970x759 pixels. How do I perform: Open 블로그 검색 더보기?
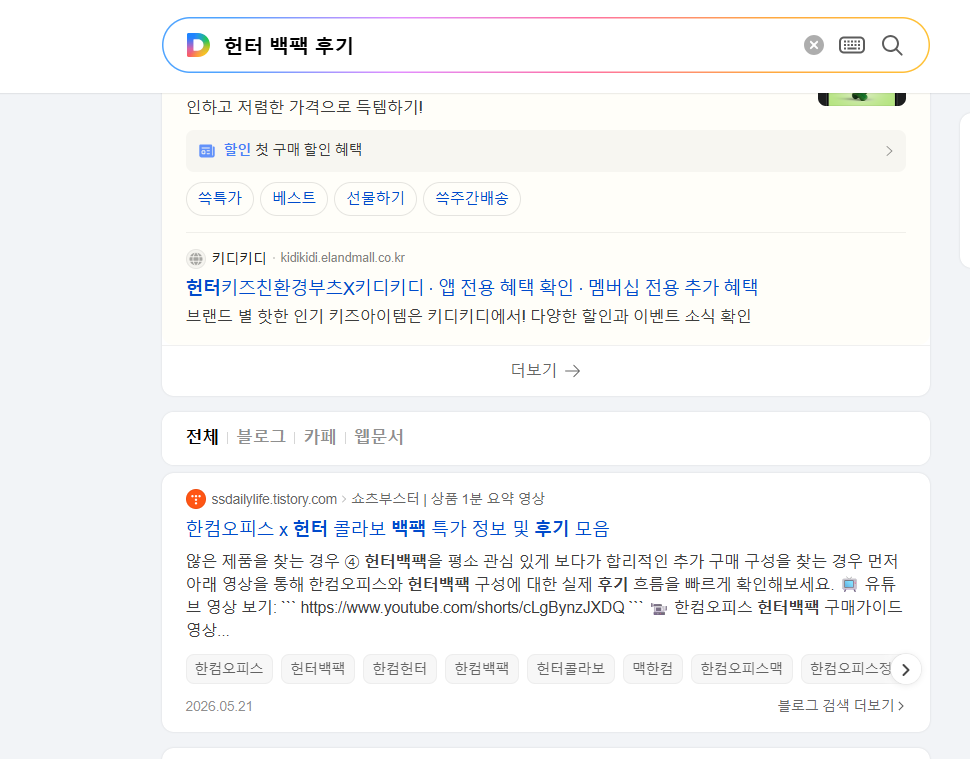[x=841, y=706]
